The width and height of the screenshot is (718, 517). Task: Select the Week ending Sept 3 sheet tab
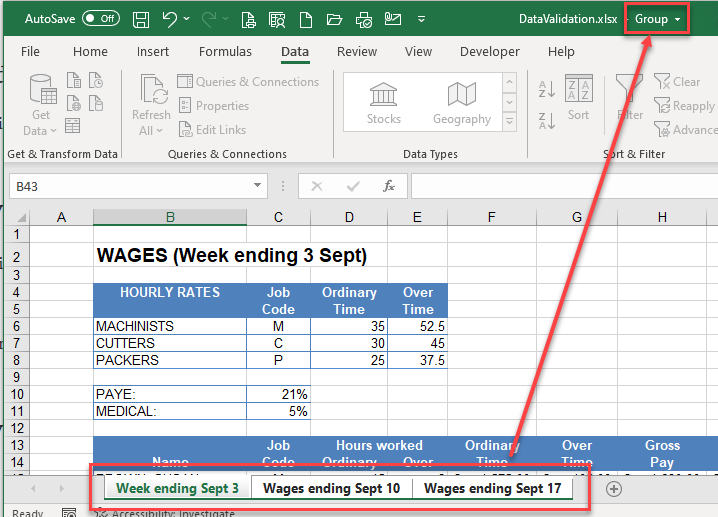(x=177, y=489)
